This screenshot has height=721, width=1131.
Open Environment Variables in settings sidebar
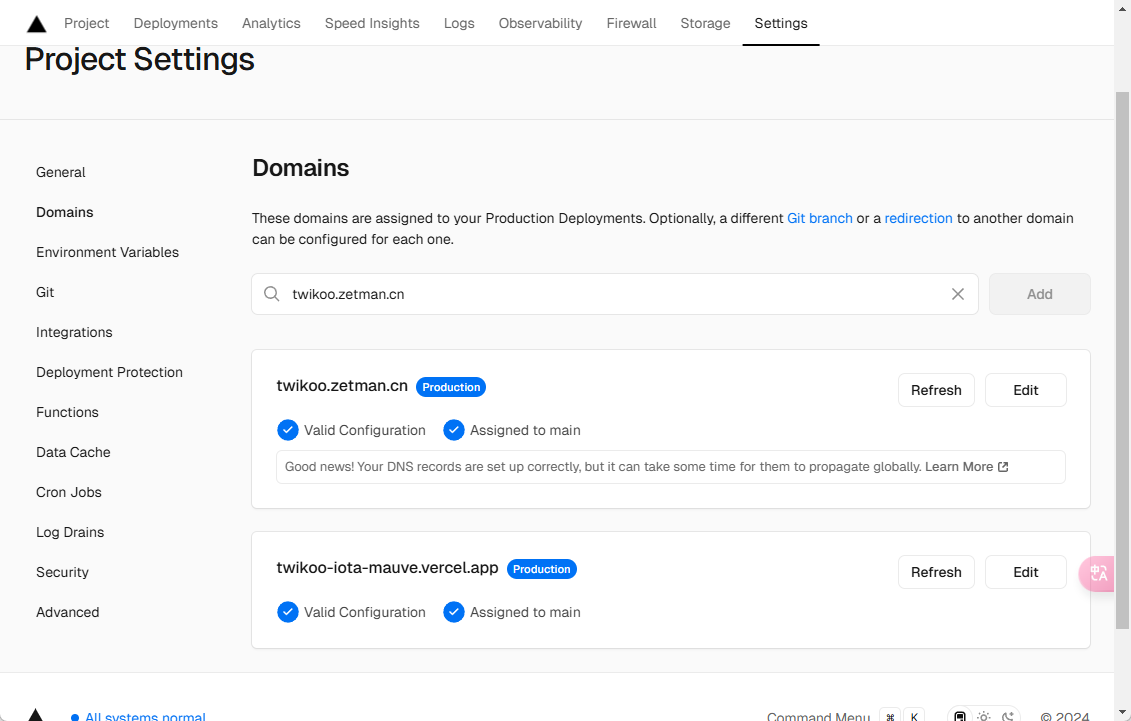click(x=107, y=252)
